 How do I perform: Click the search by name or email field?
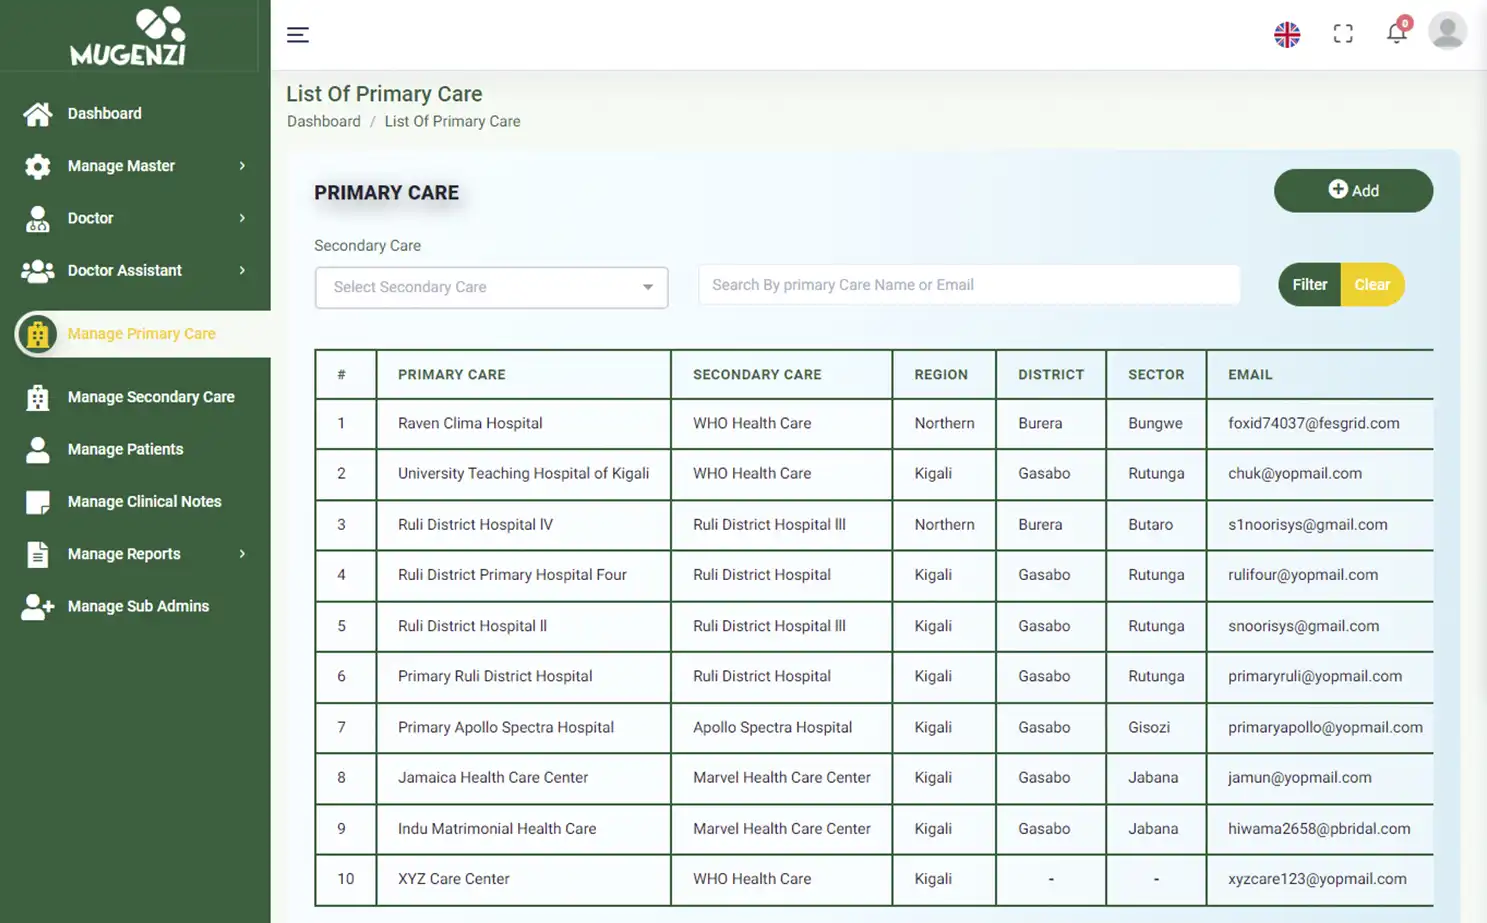coord(968,284)
